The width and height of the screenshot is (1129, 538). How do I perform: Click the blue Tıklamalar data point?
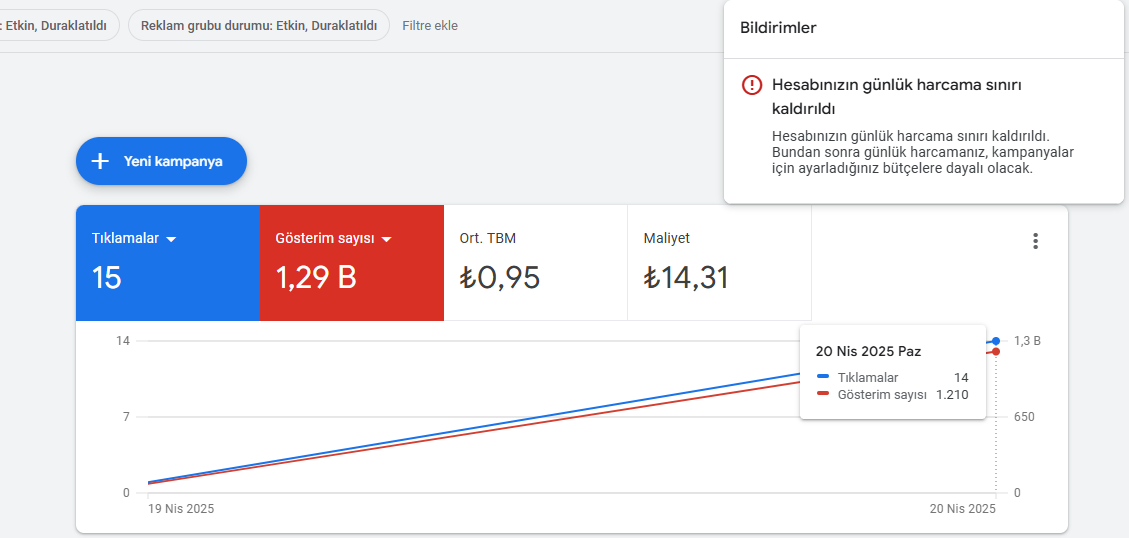coord(996,341)
